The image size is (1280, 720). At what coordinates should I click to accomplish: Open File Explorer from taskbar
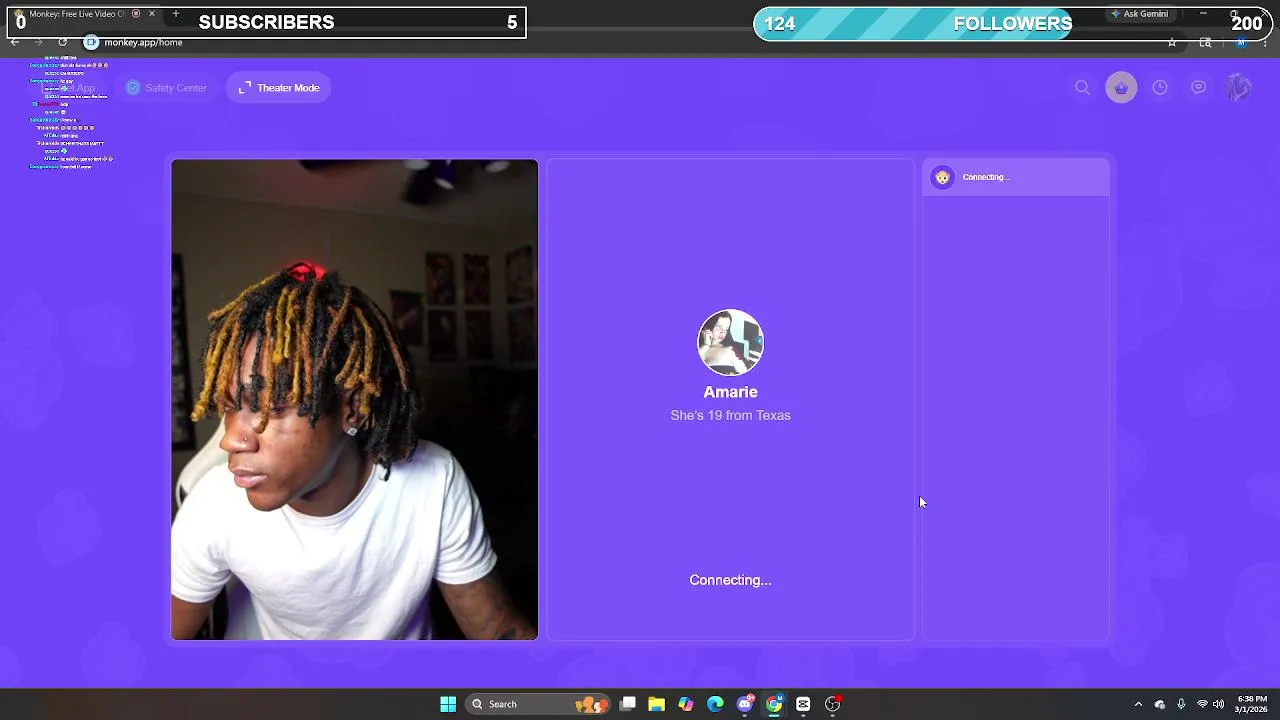(657, 704)
